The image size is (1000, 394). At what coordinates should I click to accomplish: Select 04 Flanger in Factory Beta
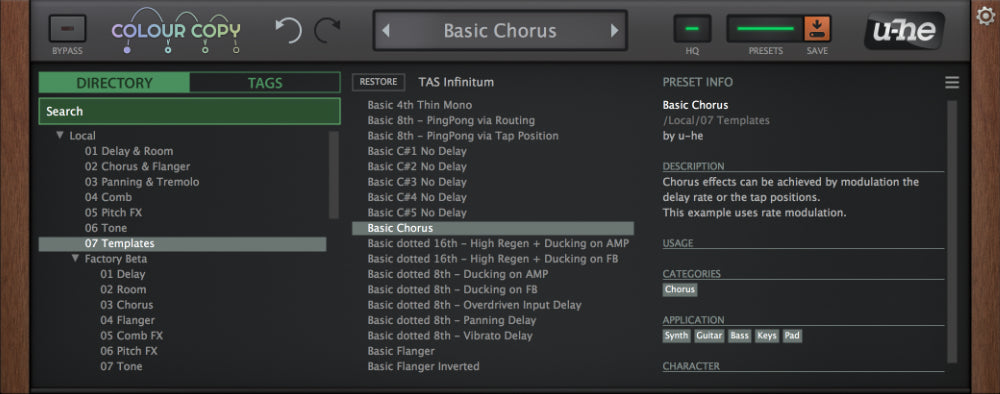coord(127,320)
